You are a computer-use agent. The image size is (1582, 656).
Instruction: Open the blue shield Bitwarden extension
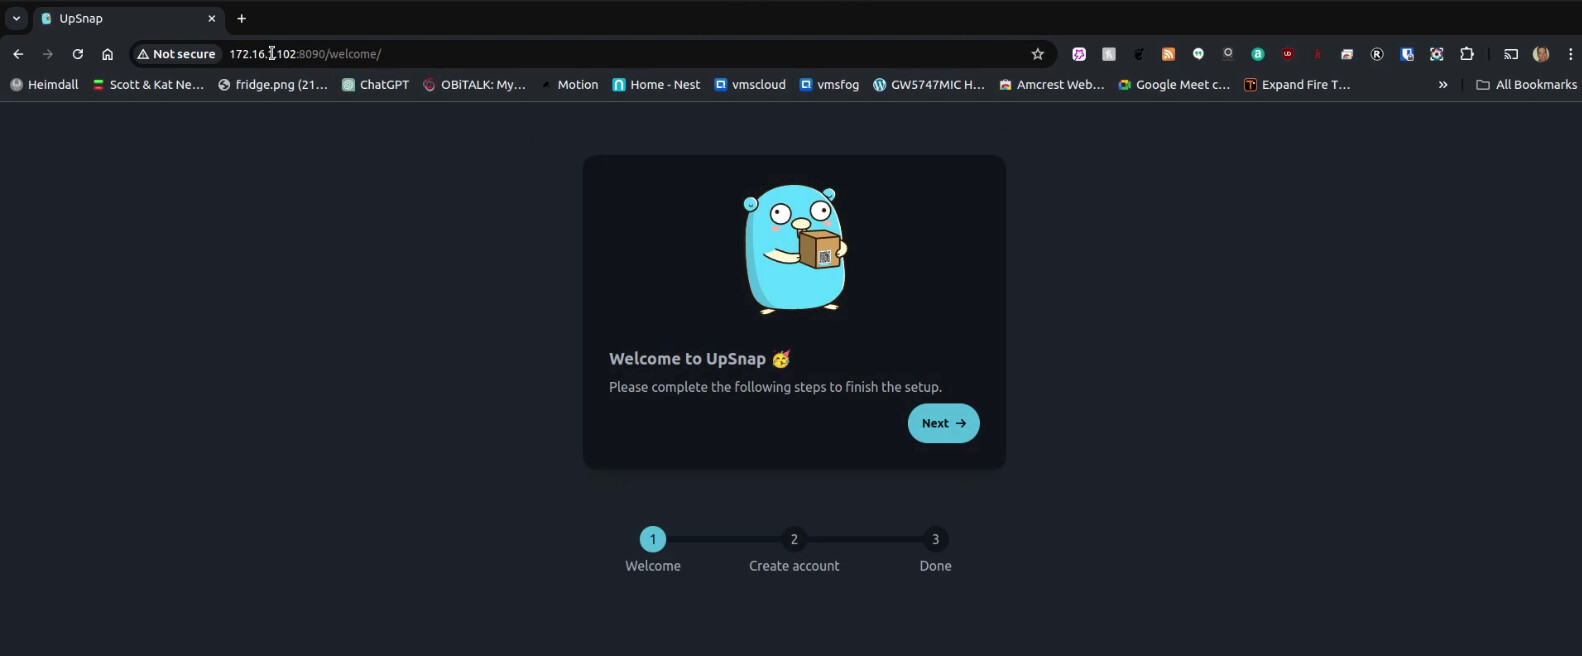pyautogui.click(x=1407, y=54)
